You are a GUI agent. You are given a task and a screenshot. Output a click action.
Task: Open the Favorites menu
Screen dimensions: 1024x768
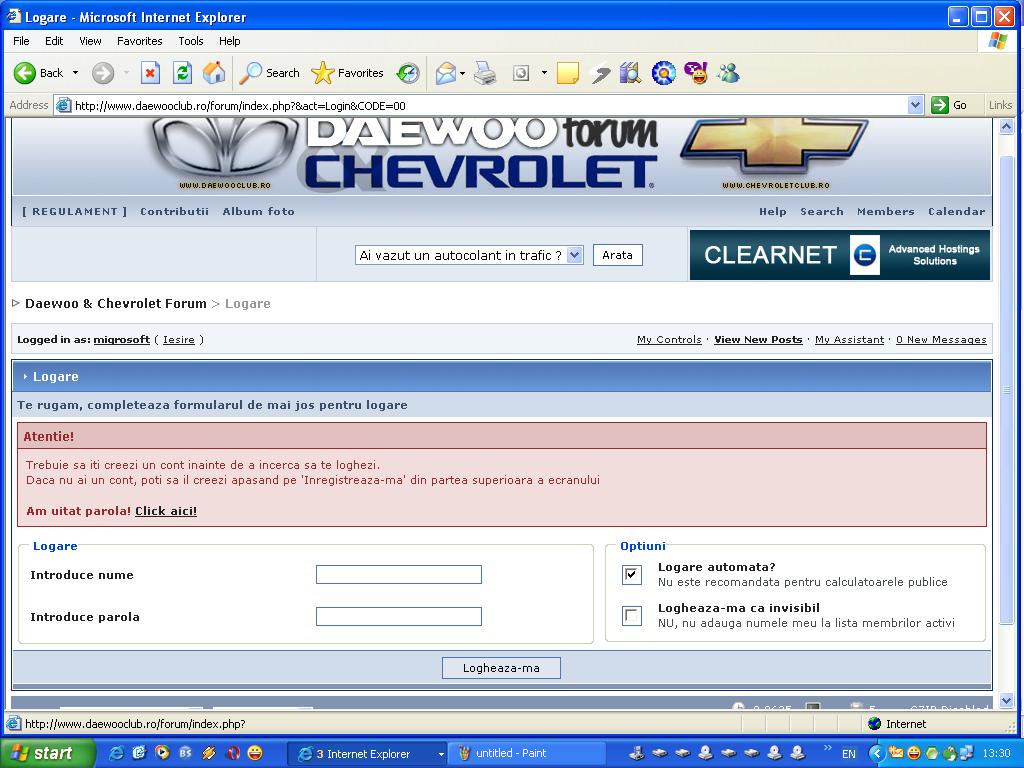coord(139,41)
